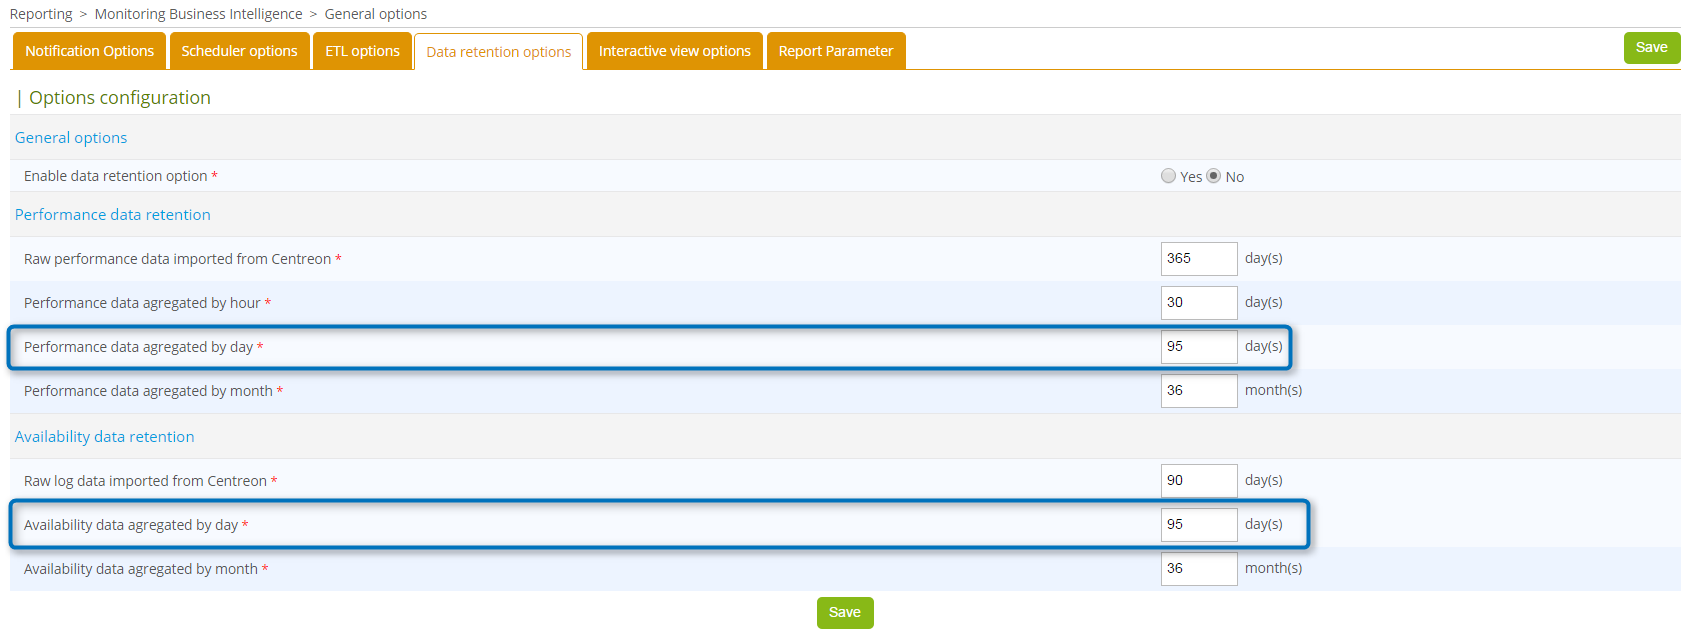Click availability aggregated by month field
1686x634 pixels.
[x=1198, y=569]
